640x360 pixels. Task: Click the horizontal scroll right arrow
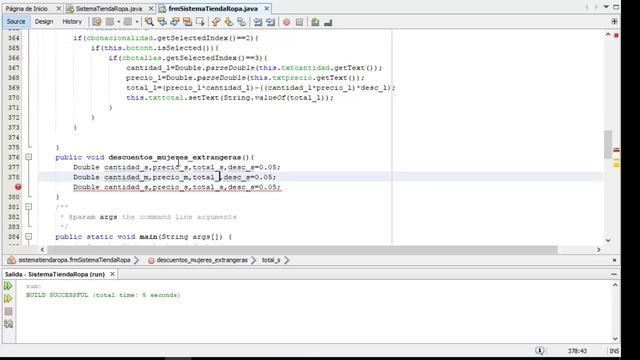pos(599,249)
